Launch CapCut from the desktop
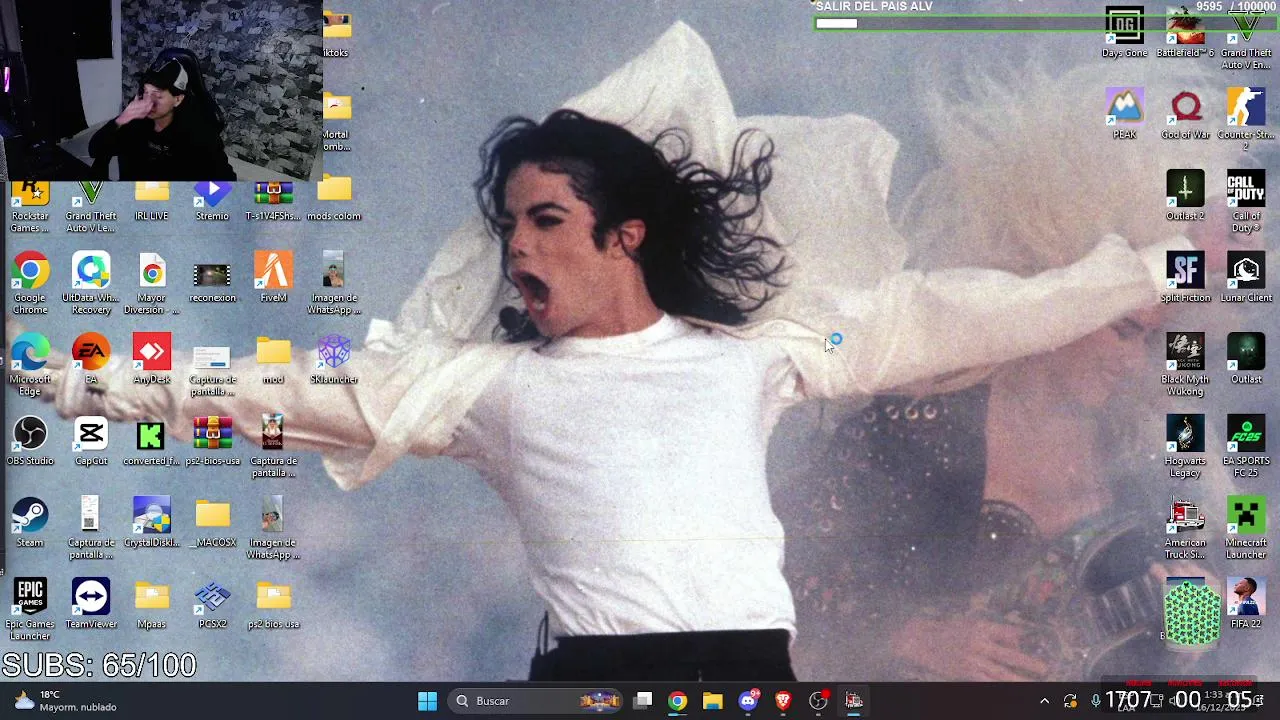 pyautogui.click(x=91, y=441)
